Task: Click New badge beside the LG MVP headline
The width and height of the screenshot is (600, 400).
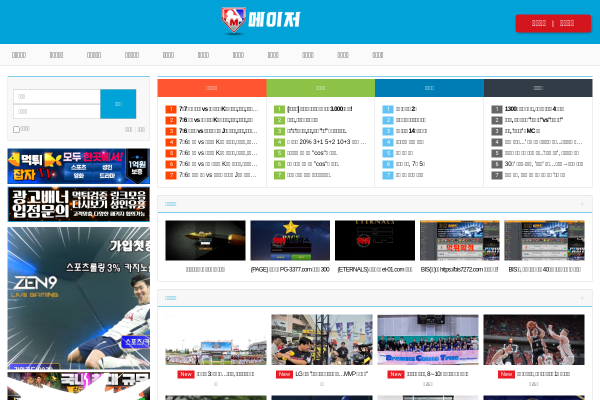Action: pos(284,374)
